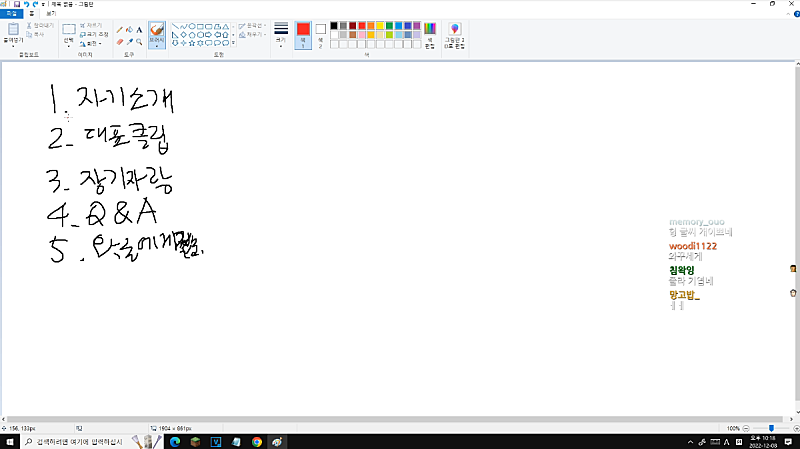Open the File (파일) menu tab
The image size is (800, 449).
click(11, 14)
